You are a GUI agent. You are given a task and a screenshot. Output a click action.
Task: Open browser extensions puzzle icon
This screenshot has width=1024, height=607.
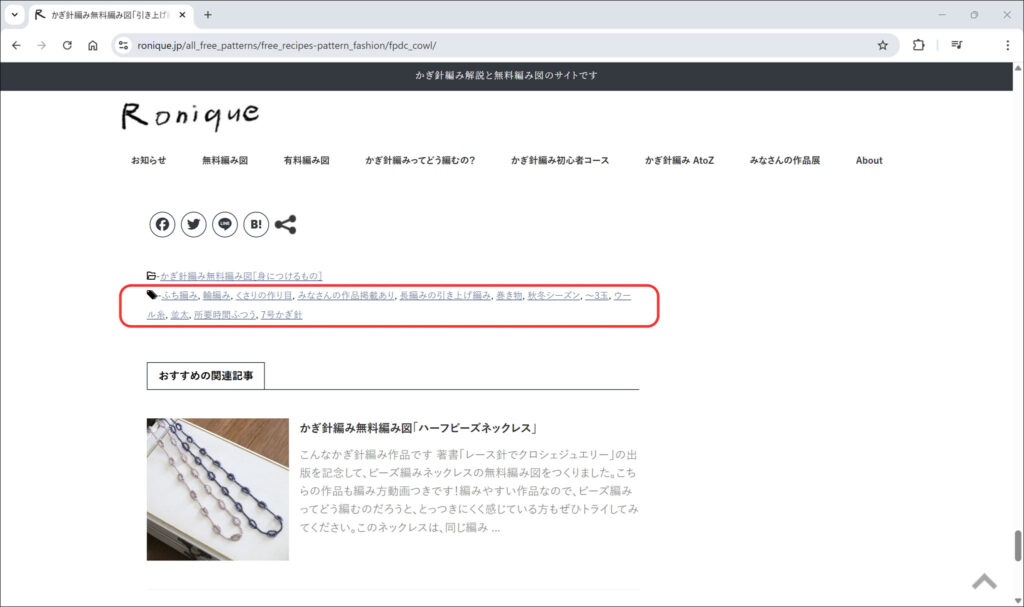coord(918,45)
